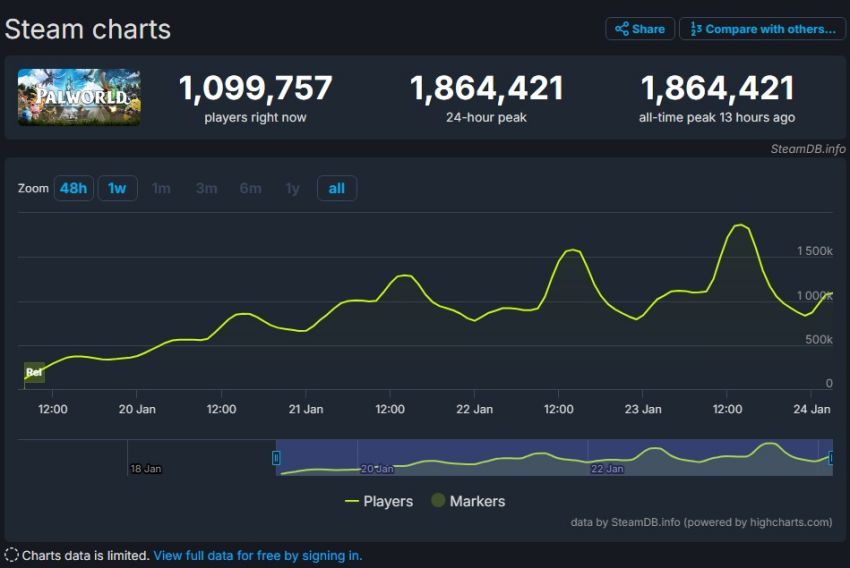Screen dimensions: 850x568
Task: Click the 22 Jan axis label
Action: point(474,409)
